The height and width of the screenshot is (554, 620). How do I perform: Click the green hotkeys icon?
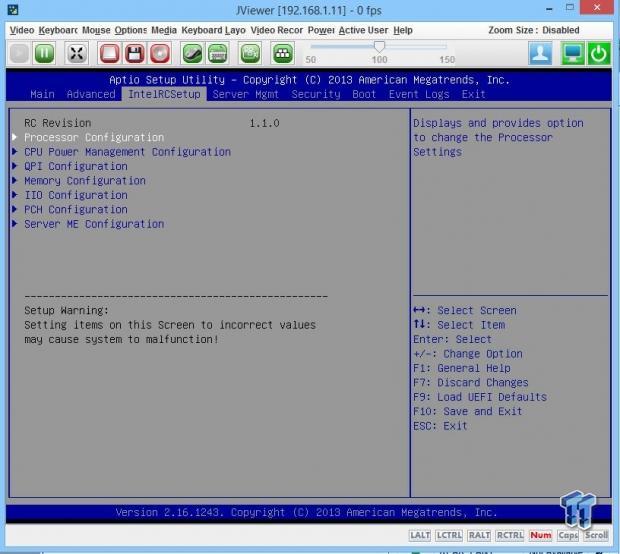[282, 53]
